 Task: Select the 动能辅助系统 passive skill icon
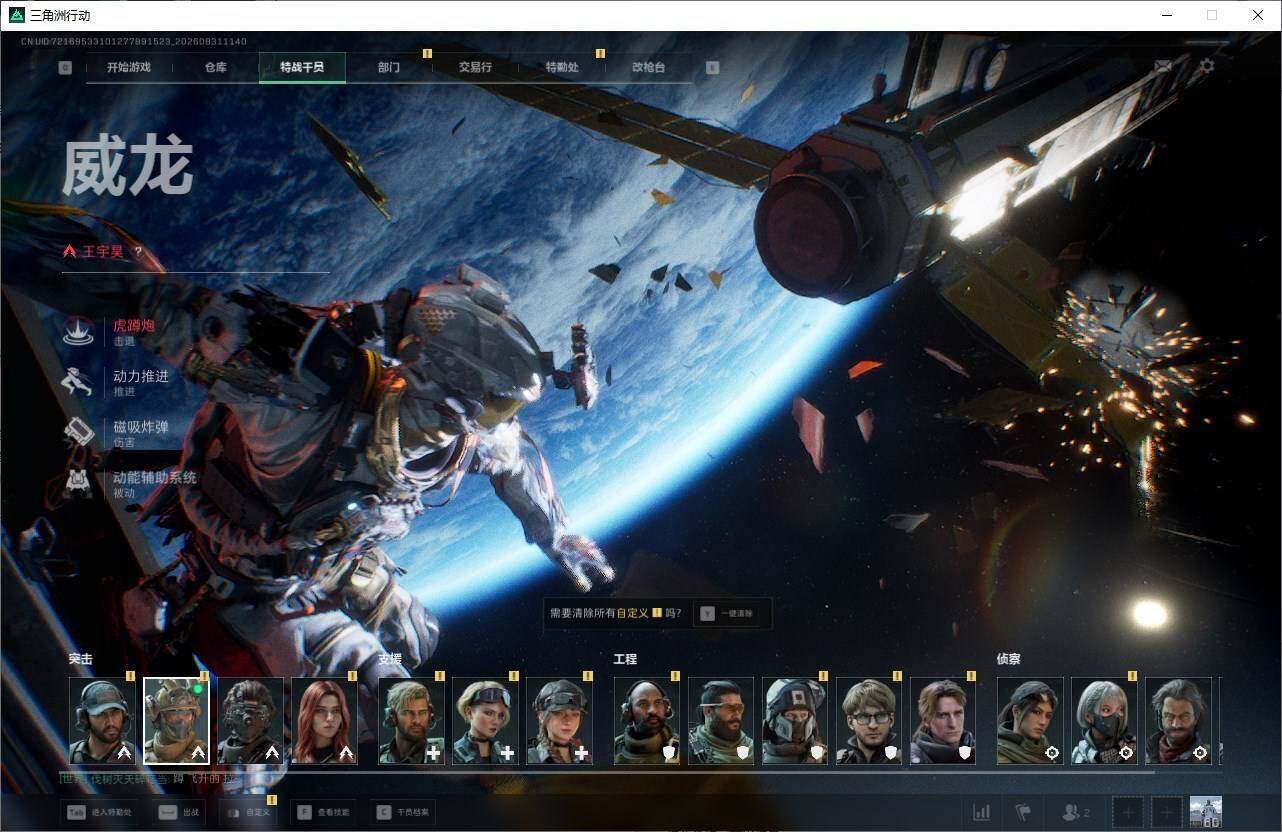point(78,484)
